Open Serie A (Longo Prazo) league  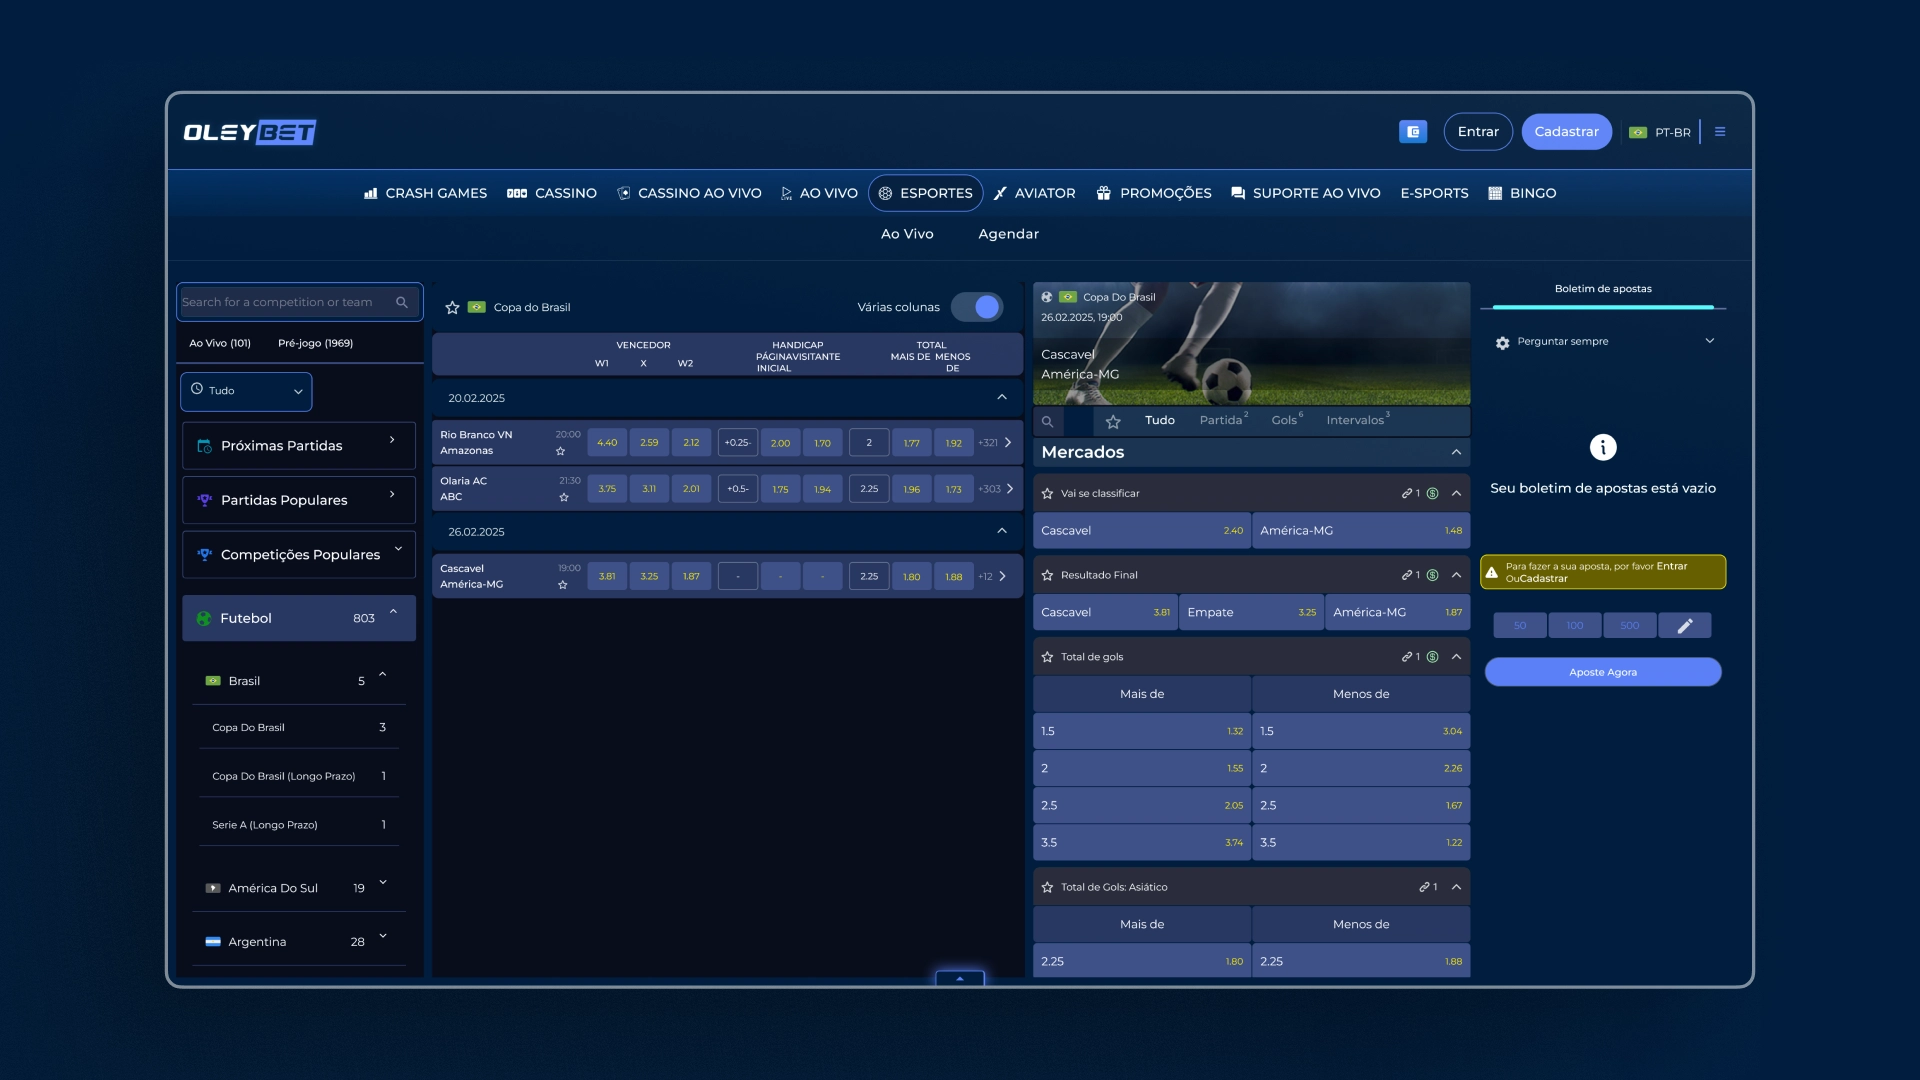point(298,825)
